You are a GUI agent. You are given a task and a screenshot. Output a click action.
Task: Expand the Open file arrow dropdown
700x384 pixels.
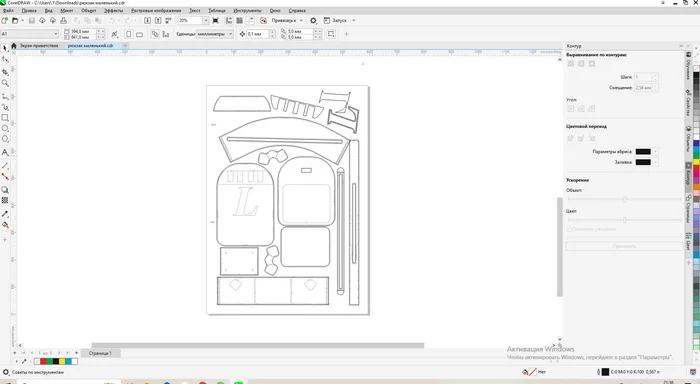point(22,21)
